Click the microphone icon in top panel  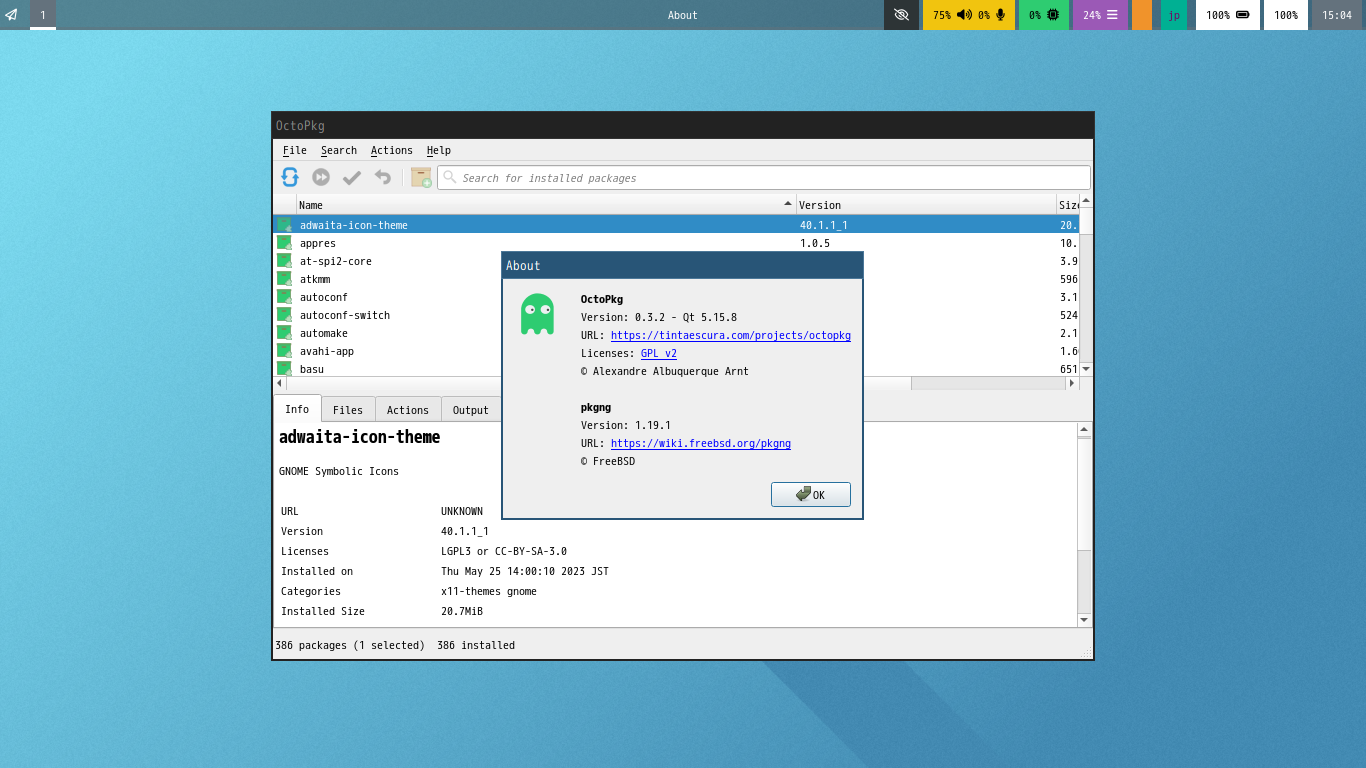tap(1000, 15)
